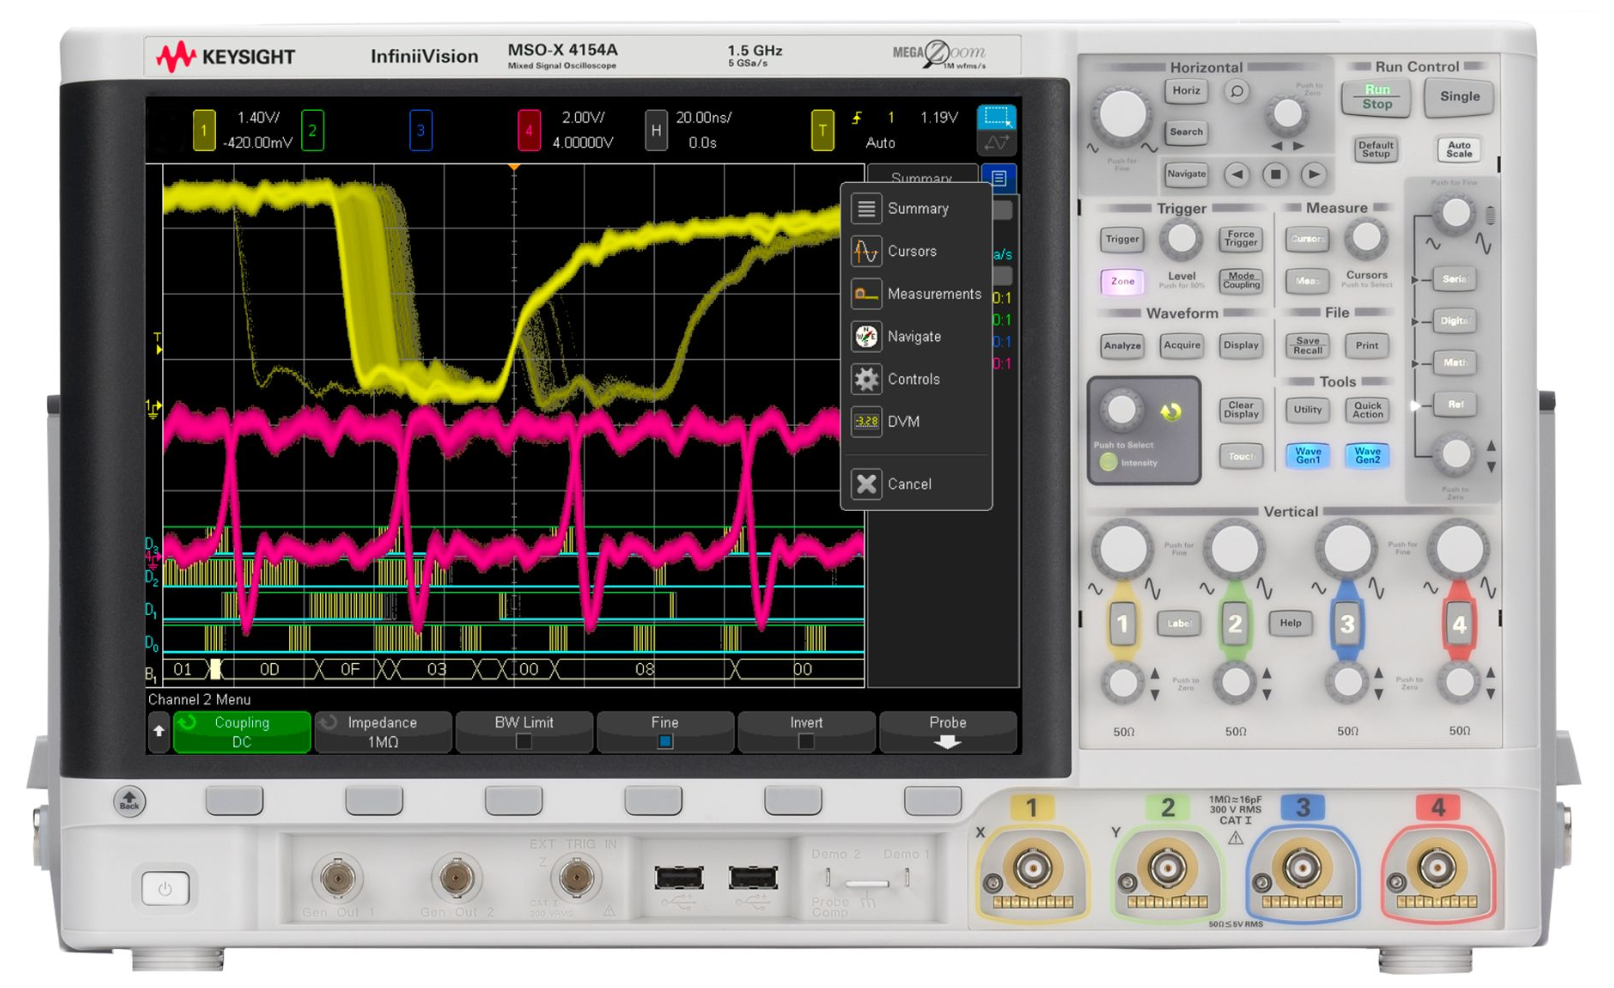Push the Analyze button

point(1122,346)
